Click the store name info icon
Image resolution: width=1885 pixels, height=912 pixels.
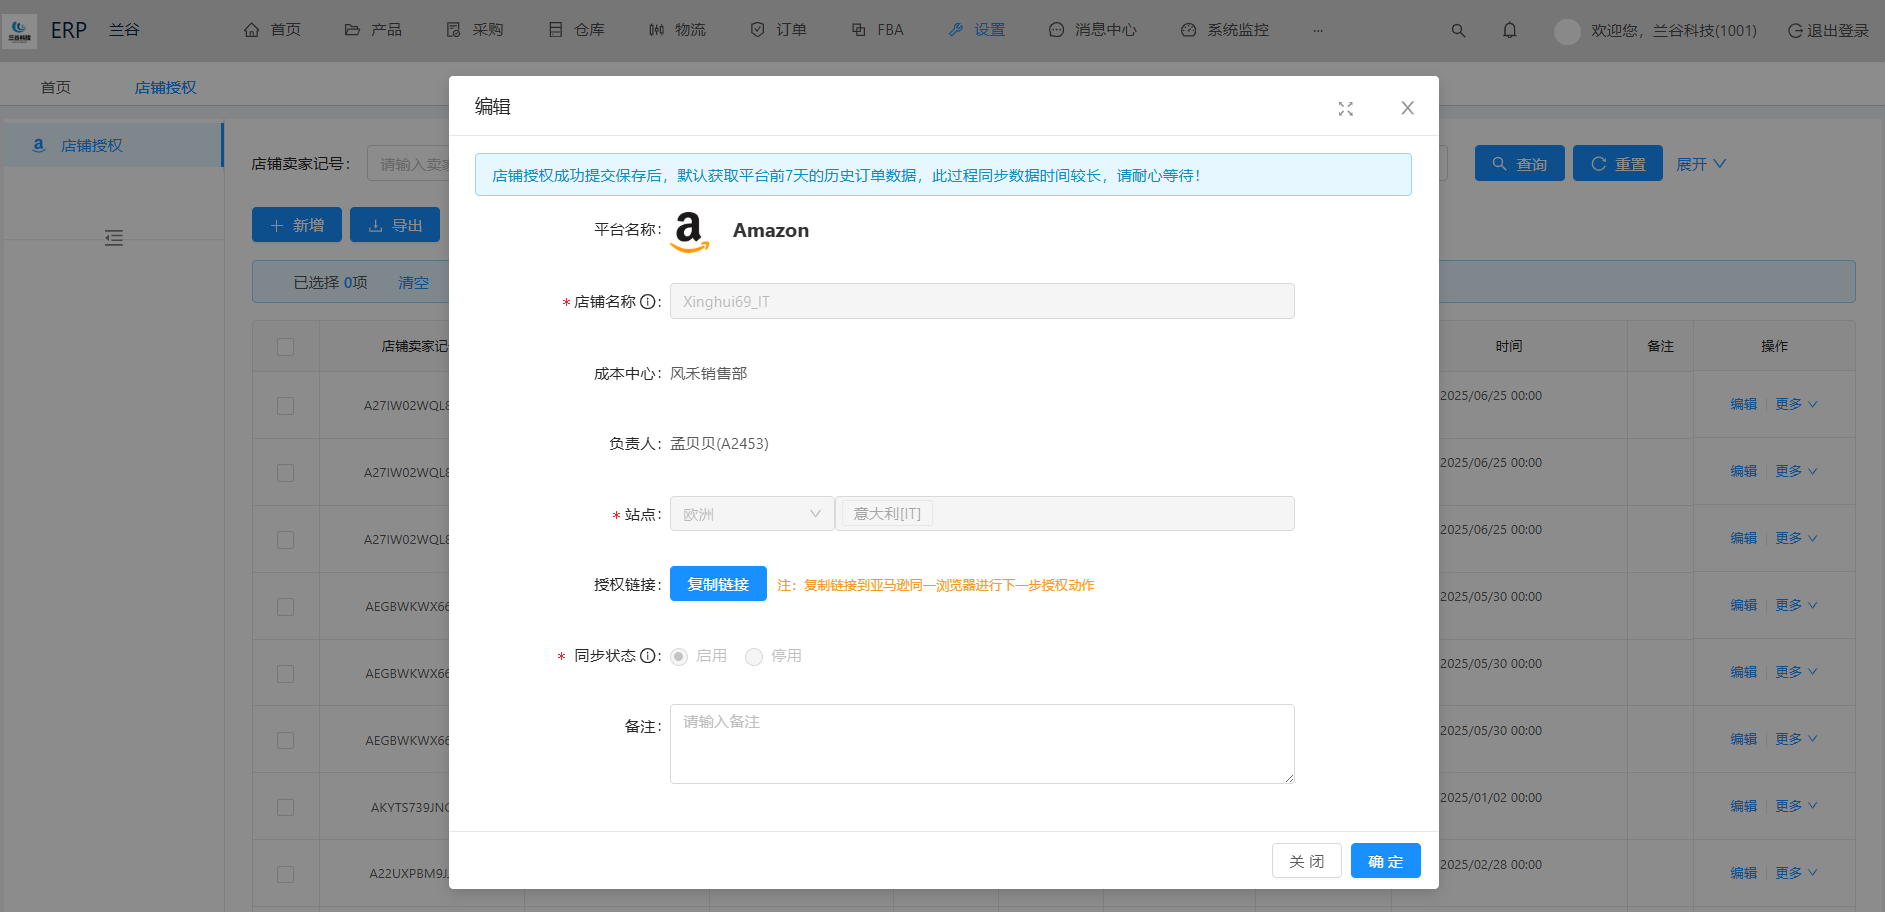point(648,302)
